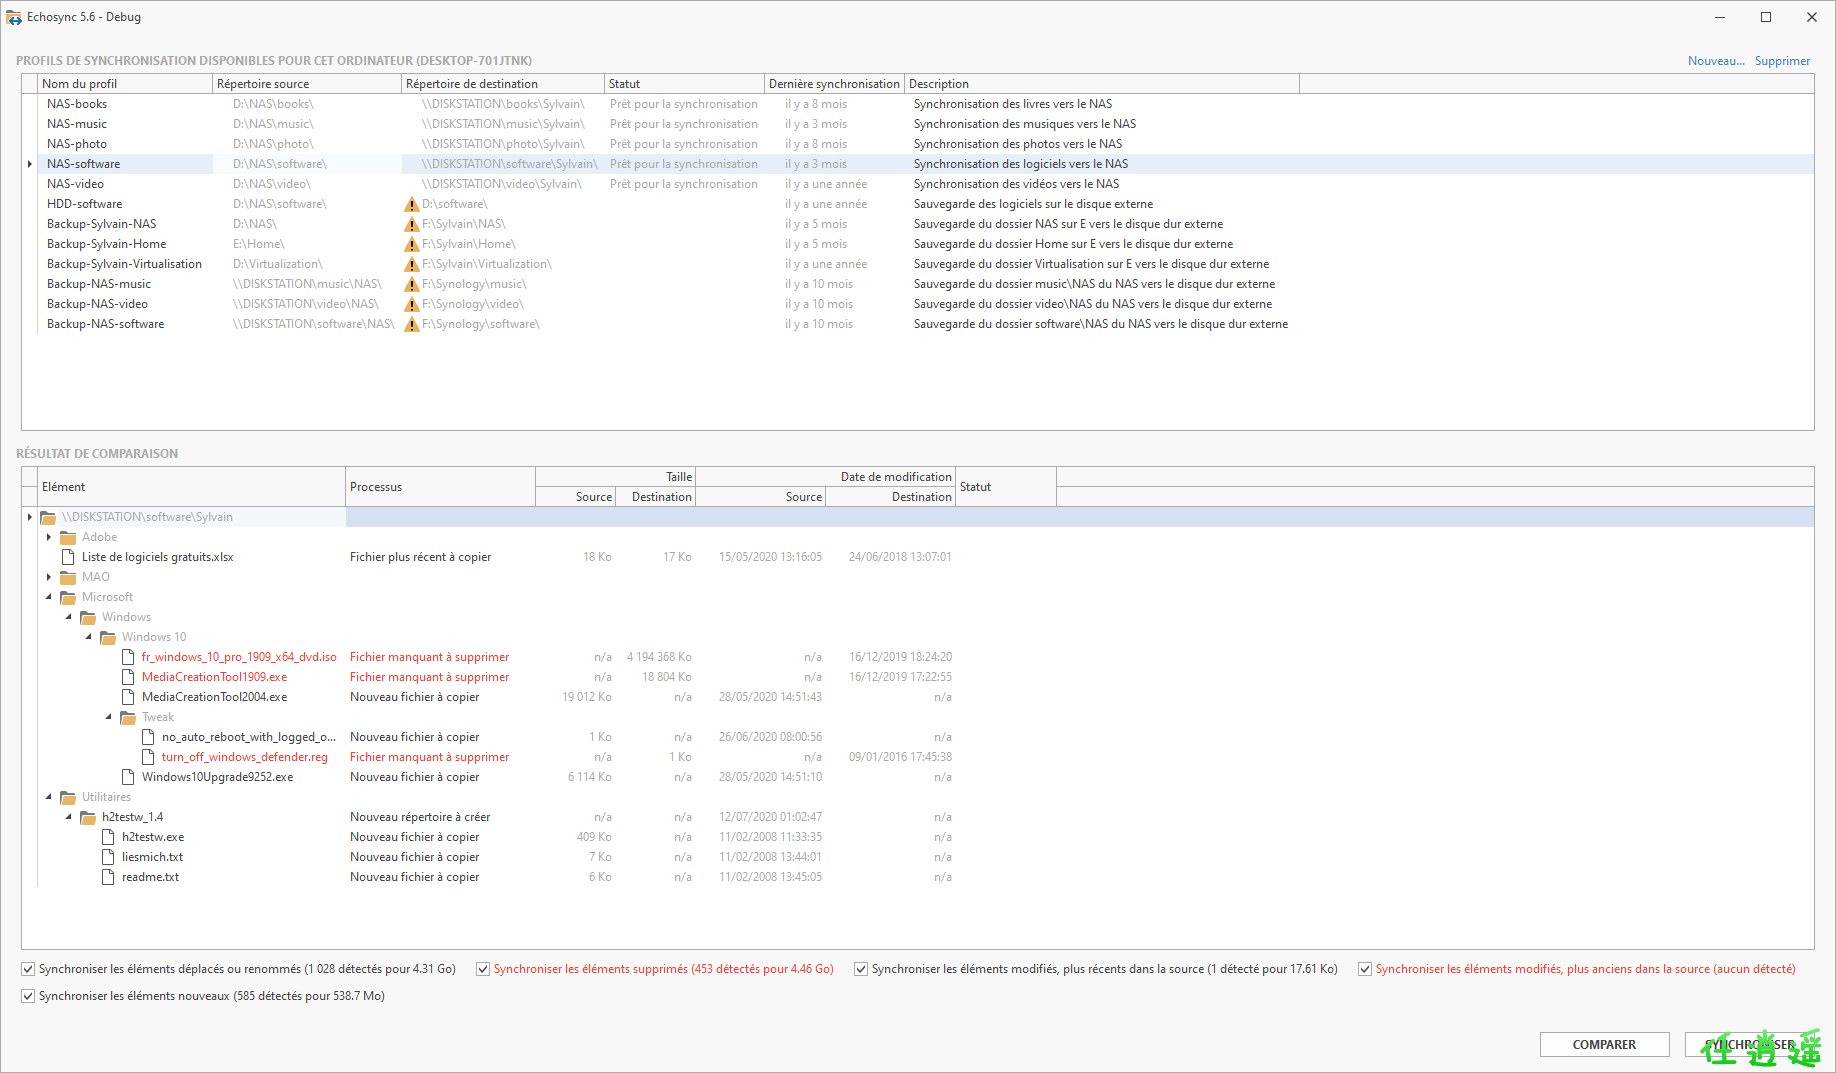The height and width of the screenshot is (1073, 1836).
Task: Collapse the Microsoft folder node
Action: 49,597
